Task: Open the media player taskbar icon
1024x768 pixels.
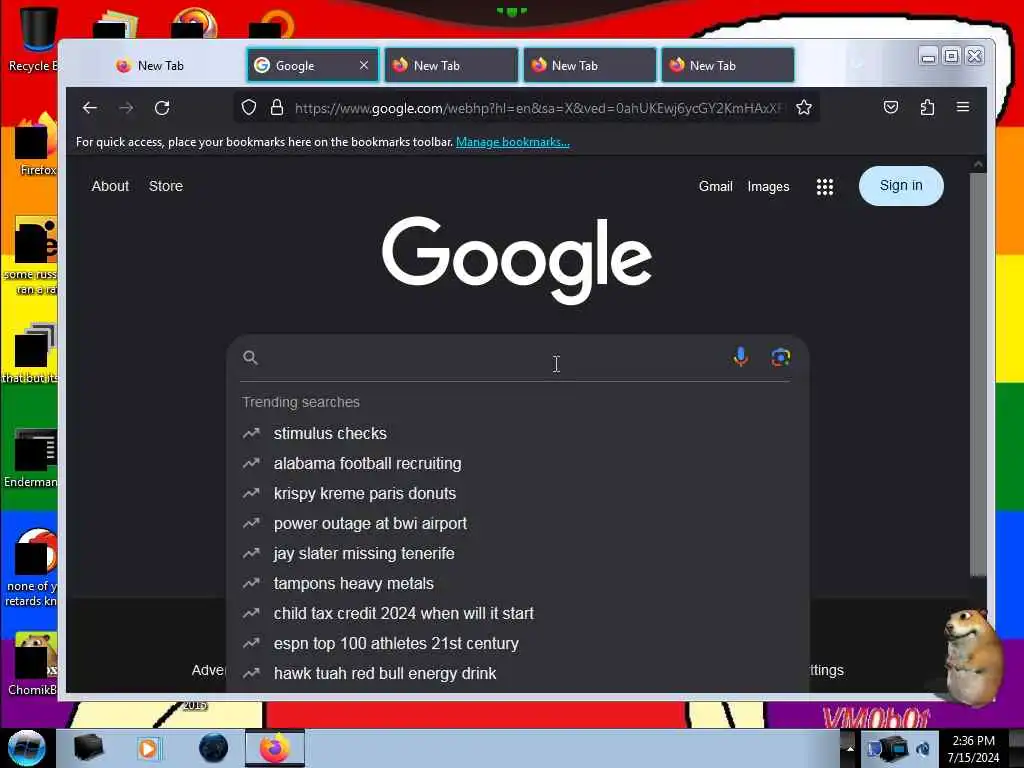Action: tap(148, 748)
